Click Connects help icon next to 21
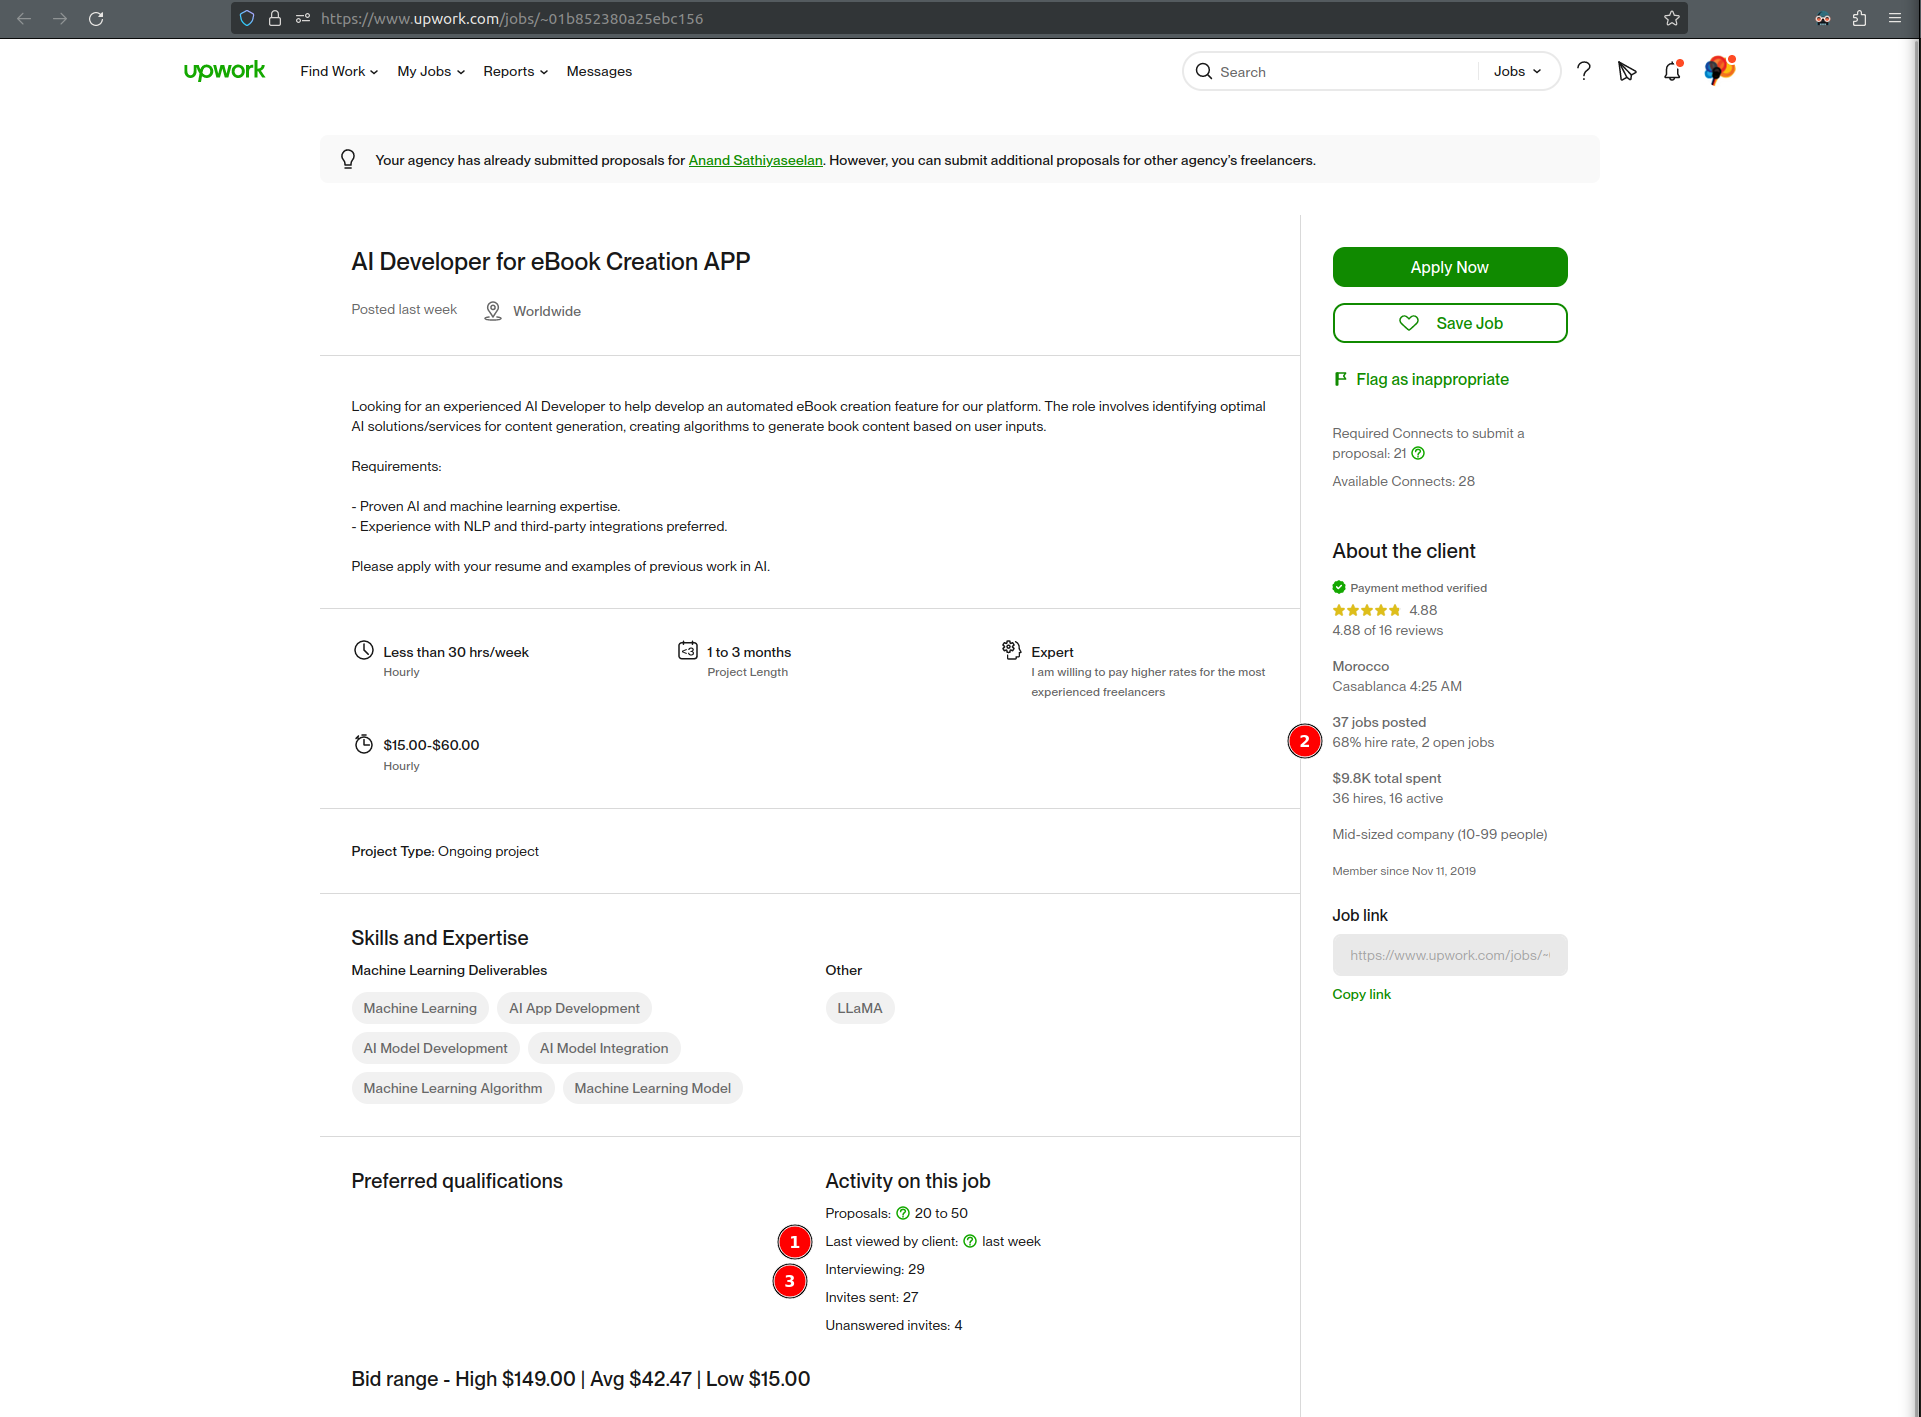1921x1417 pixels. pos(1418,453)
